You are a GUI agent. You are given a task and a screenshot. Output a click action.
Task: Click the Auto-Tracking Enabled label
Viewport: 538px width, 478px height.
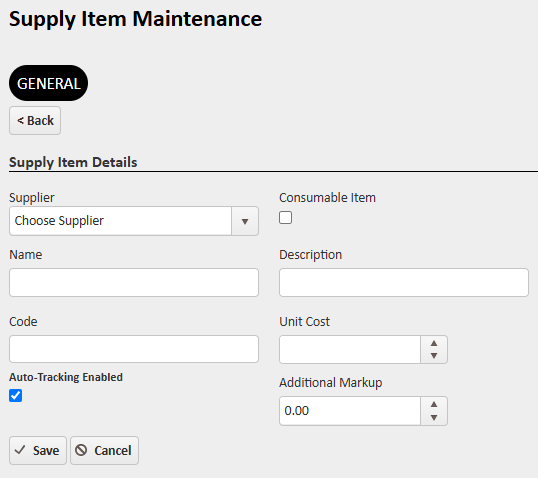pos(66,377)
